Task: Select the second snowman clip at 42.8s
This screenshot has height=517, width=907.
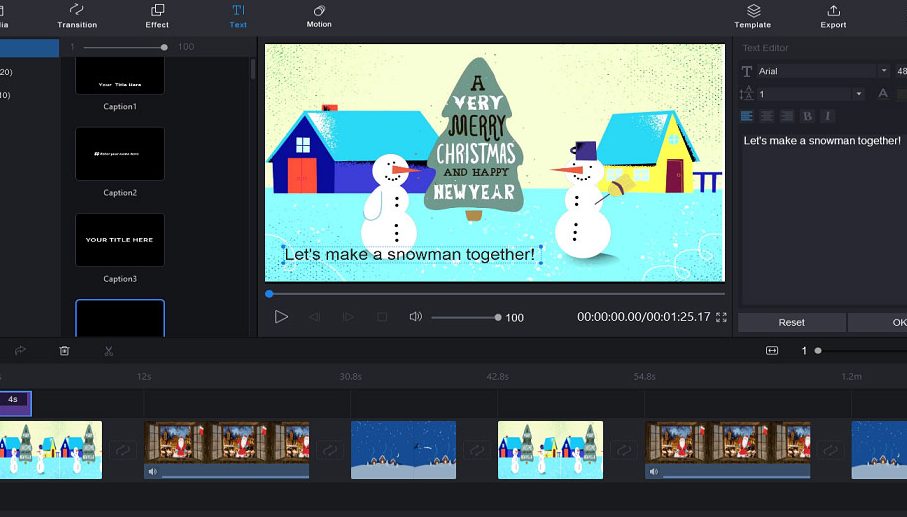Action: click(550, 450)
